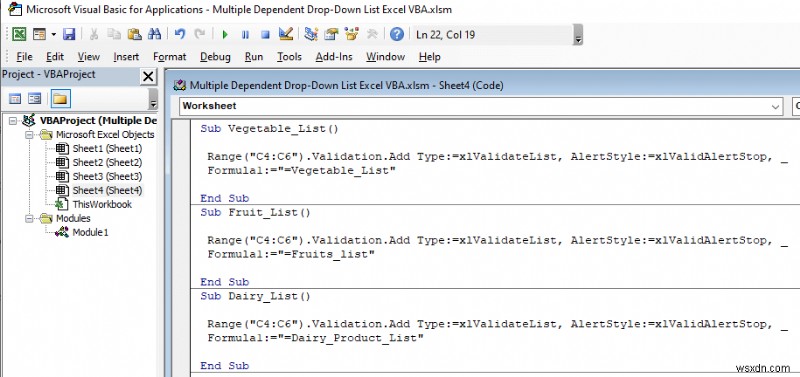Select the Microsoft Excel Objects folder
This screenshot has width=800, height=377.
(x=105, y=135)
